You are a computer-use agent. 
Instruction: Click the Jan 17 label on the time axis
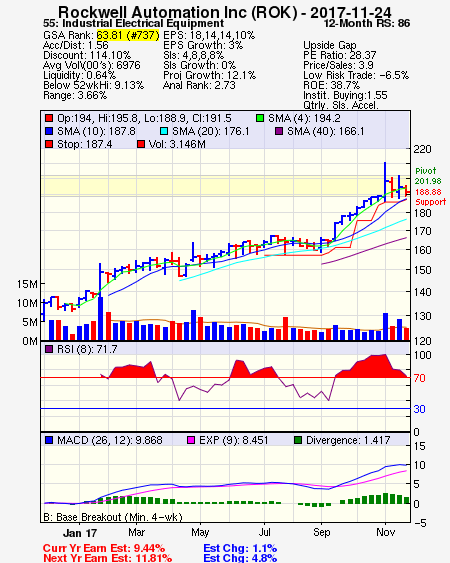click(x=80, y=533)
